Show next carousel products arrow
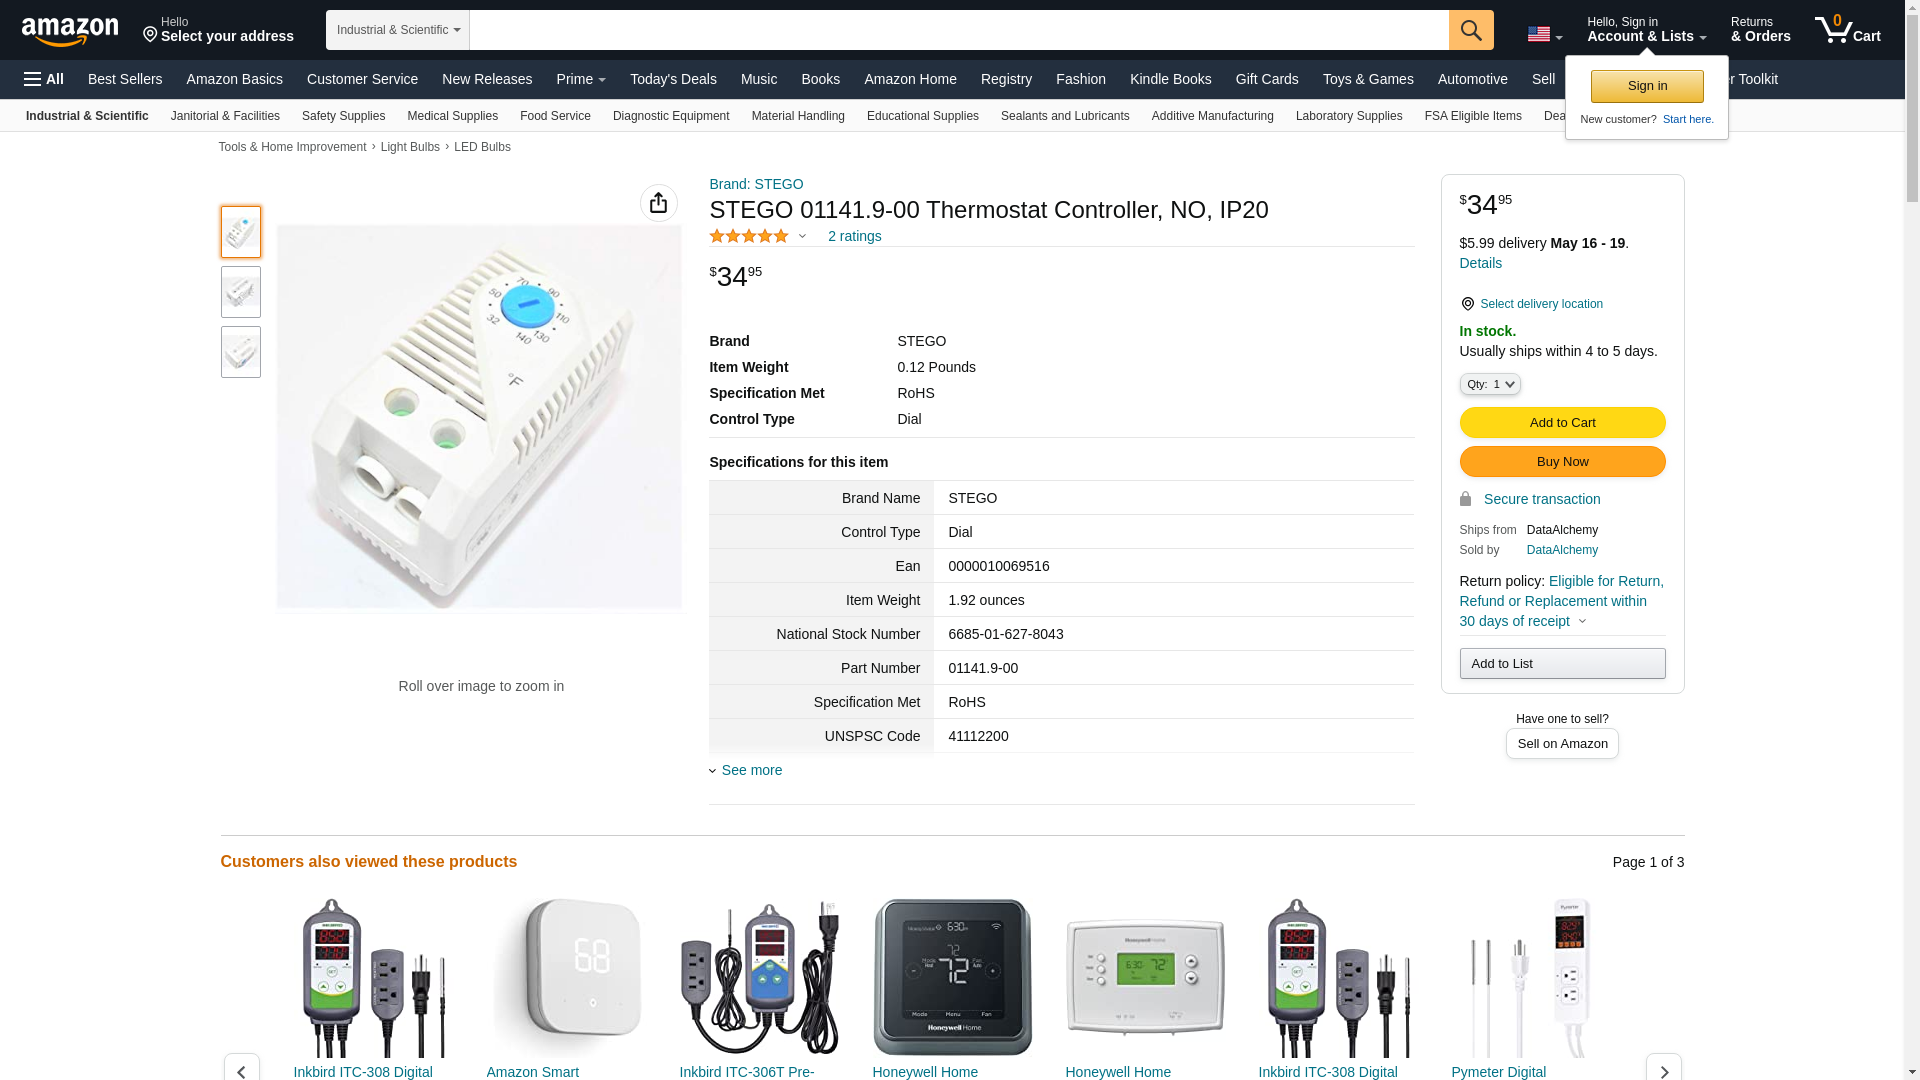 1663,1068
